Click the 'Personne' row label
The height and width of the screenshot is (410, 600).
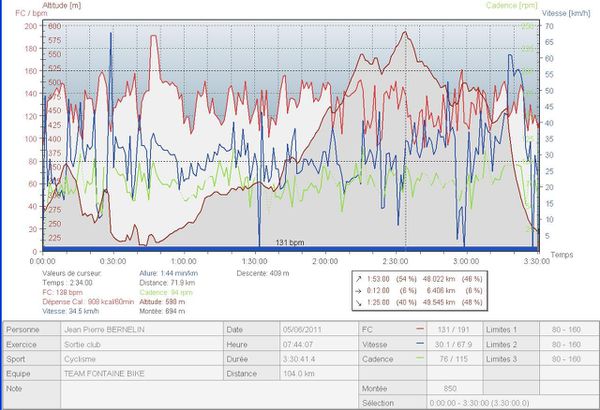(x=23, y=330)
